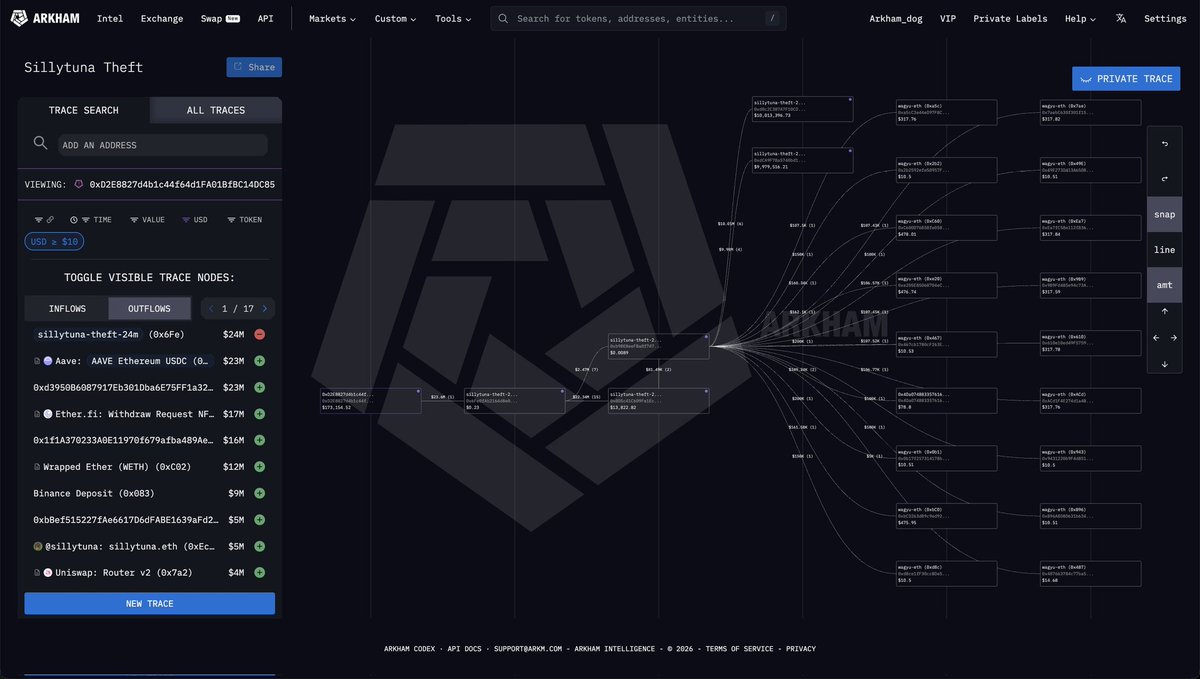Go to previous page of trace nodes
The width and height of the screenshot is (1200, 679).
210,309
